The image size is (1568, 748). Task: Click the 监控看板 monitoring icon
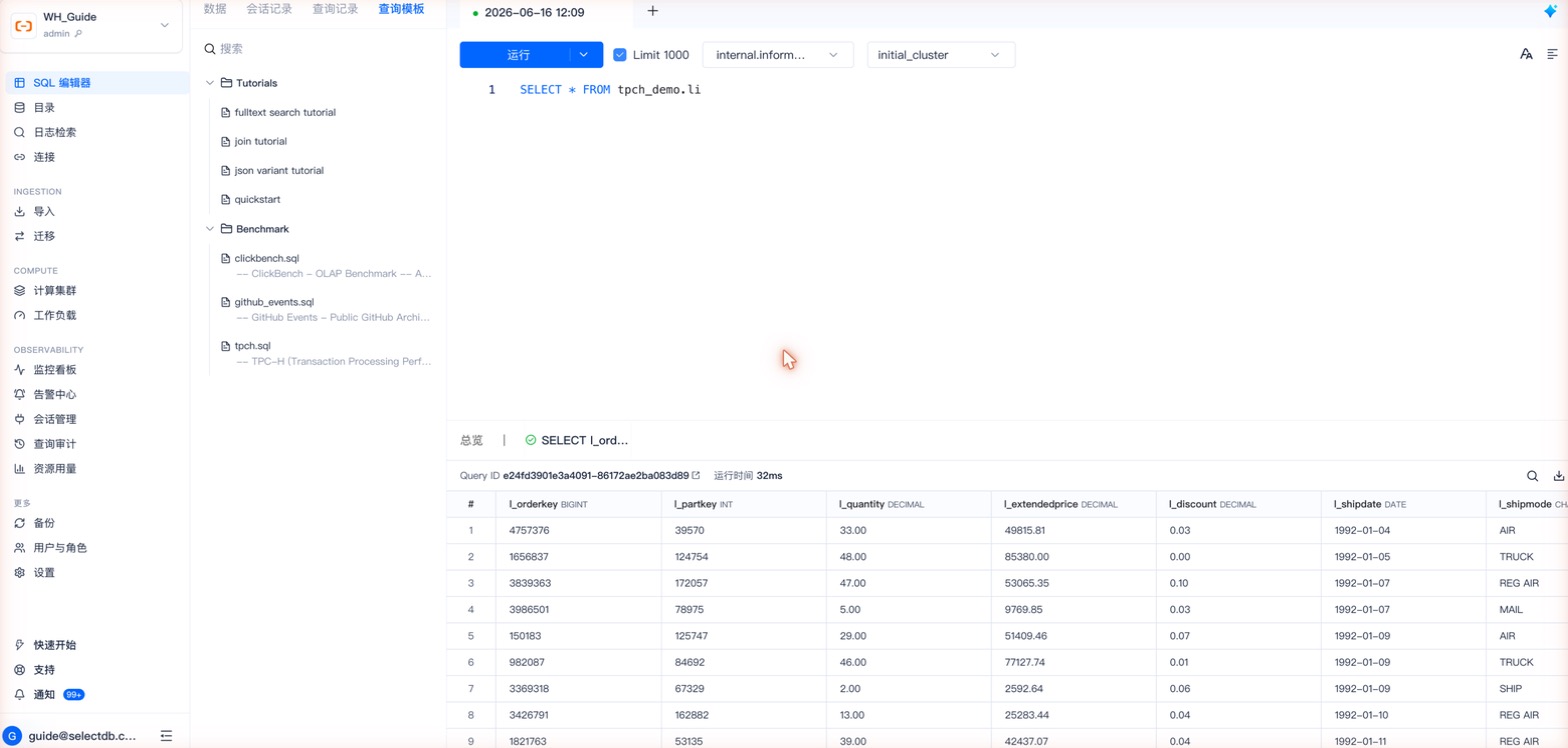19,370
